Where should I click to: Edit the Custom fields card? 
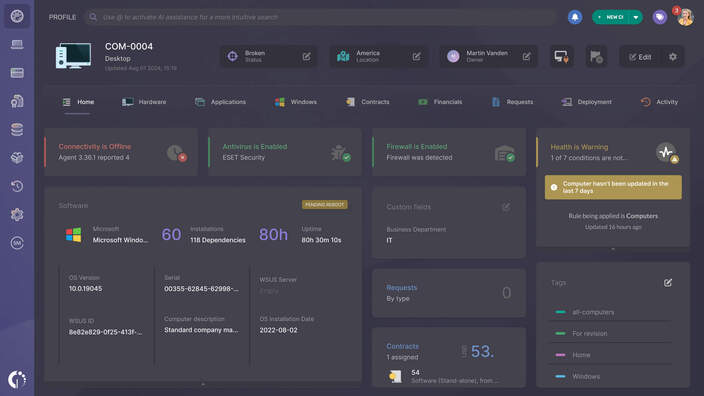tap(506, 207)
